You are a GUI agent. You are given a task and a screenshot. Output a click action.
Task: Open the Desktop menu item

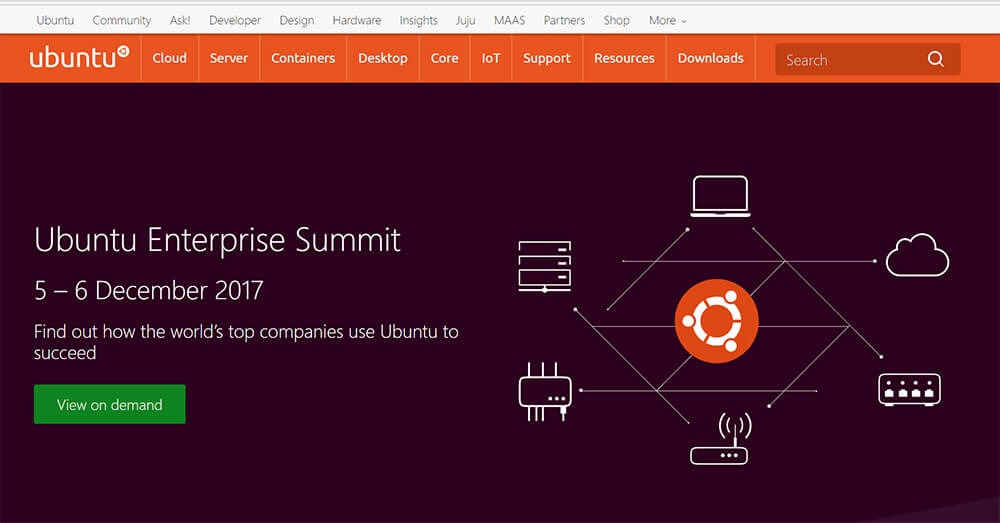click(x=383, y=58)
